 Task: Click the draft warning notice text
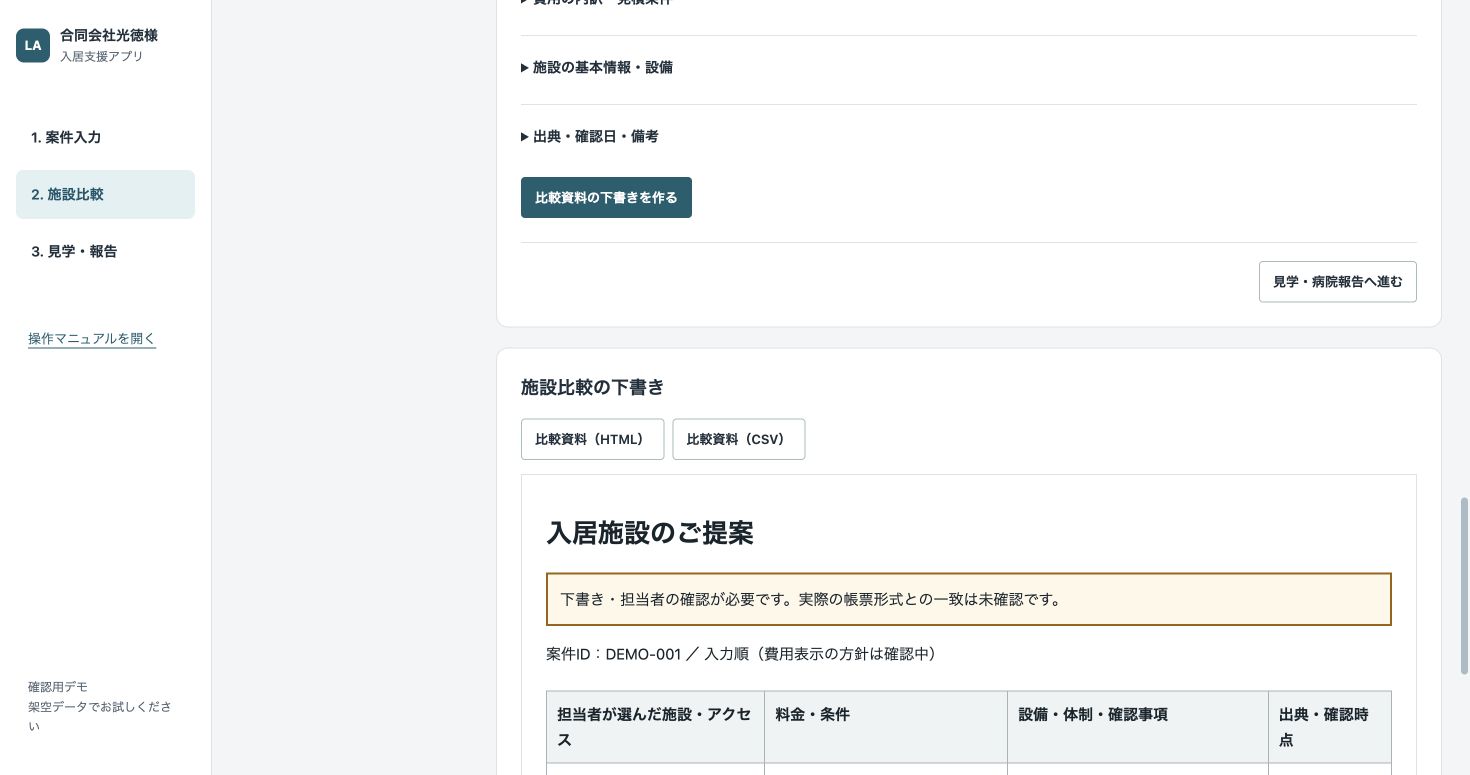811,599
